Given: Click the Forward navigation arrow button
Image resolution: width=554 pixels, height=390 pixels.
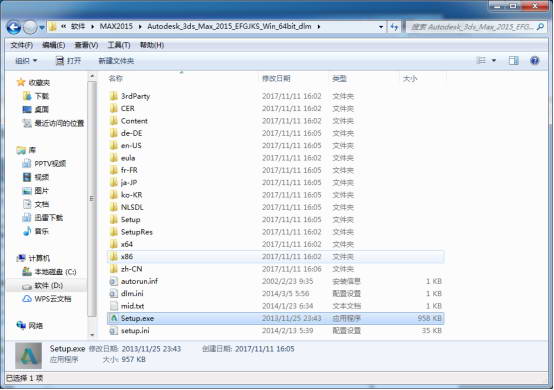Looking at the screenshot, I should pyautogui.click(x=30, y=27).
